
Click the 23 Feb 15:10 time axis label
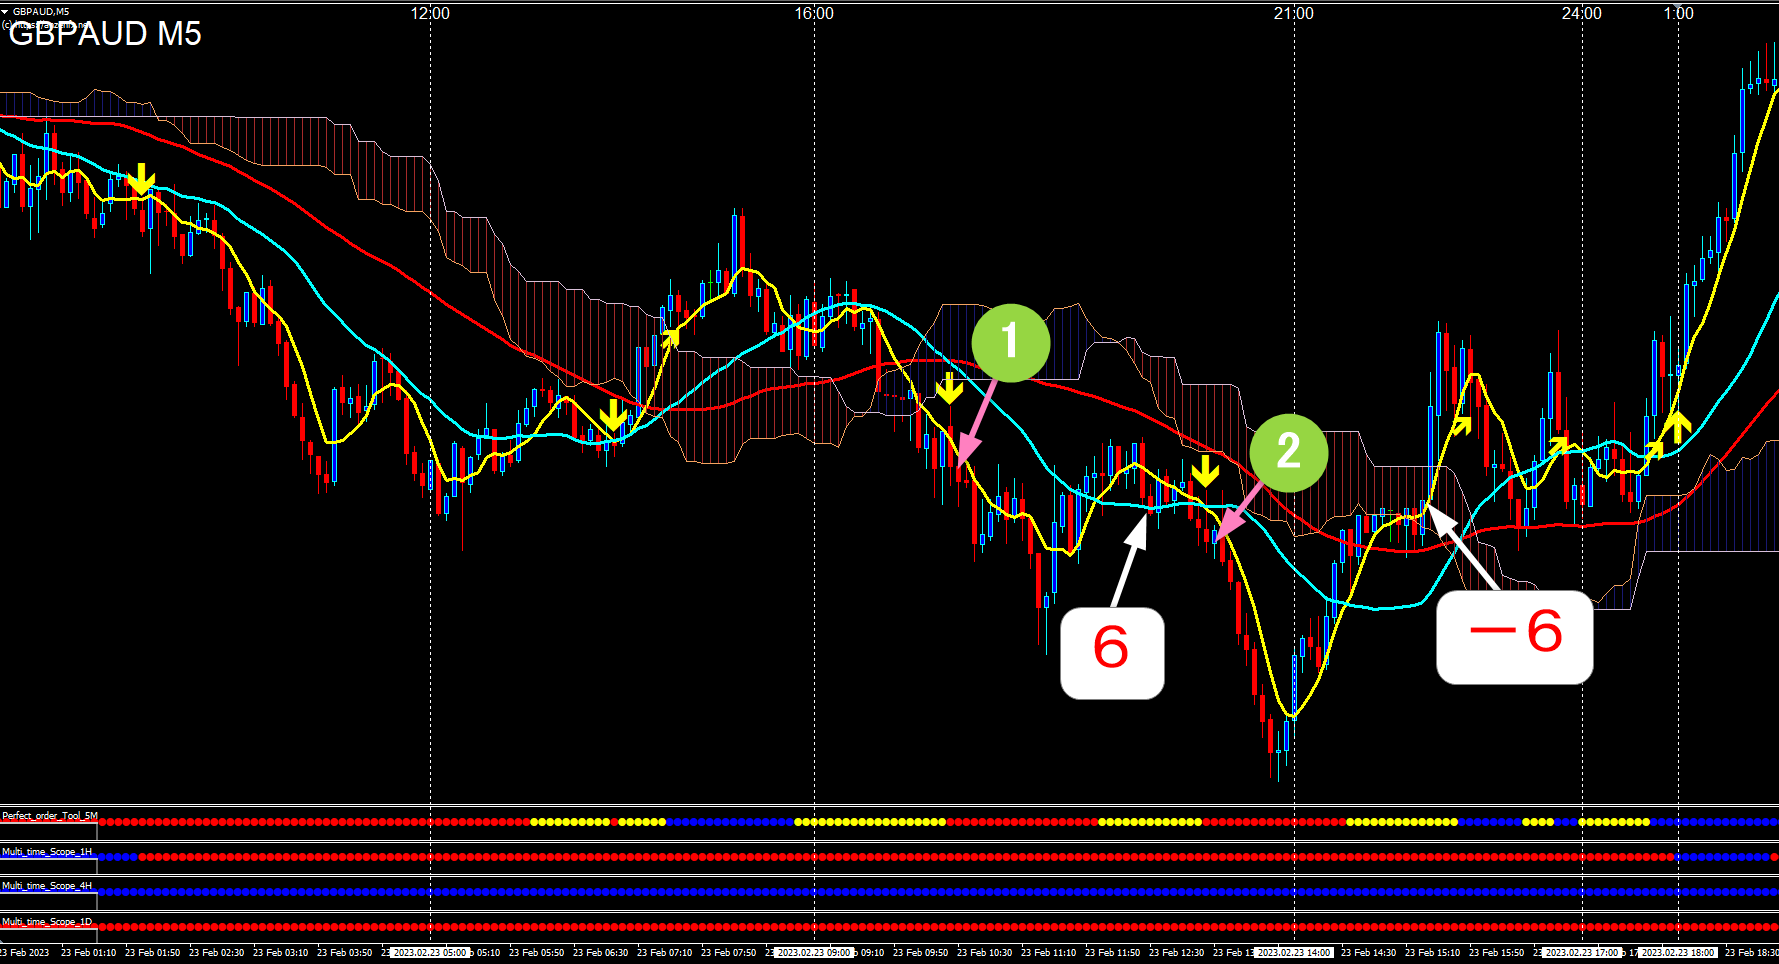tap(1433, 953)
